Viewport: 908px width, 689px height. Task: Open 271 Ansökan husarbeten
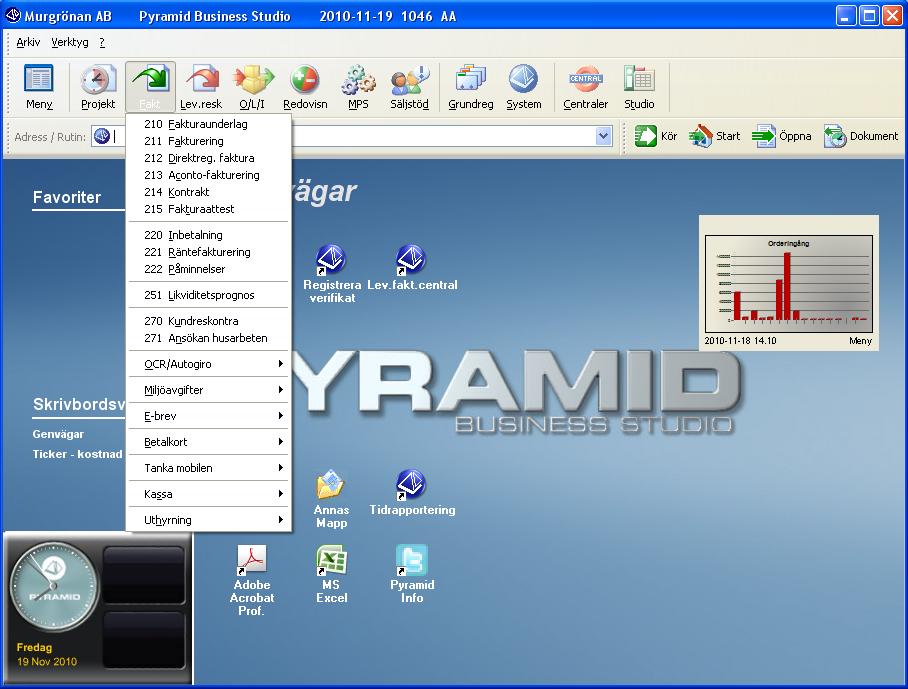(x=208, y=338)
